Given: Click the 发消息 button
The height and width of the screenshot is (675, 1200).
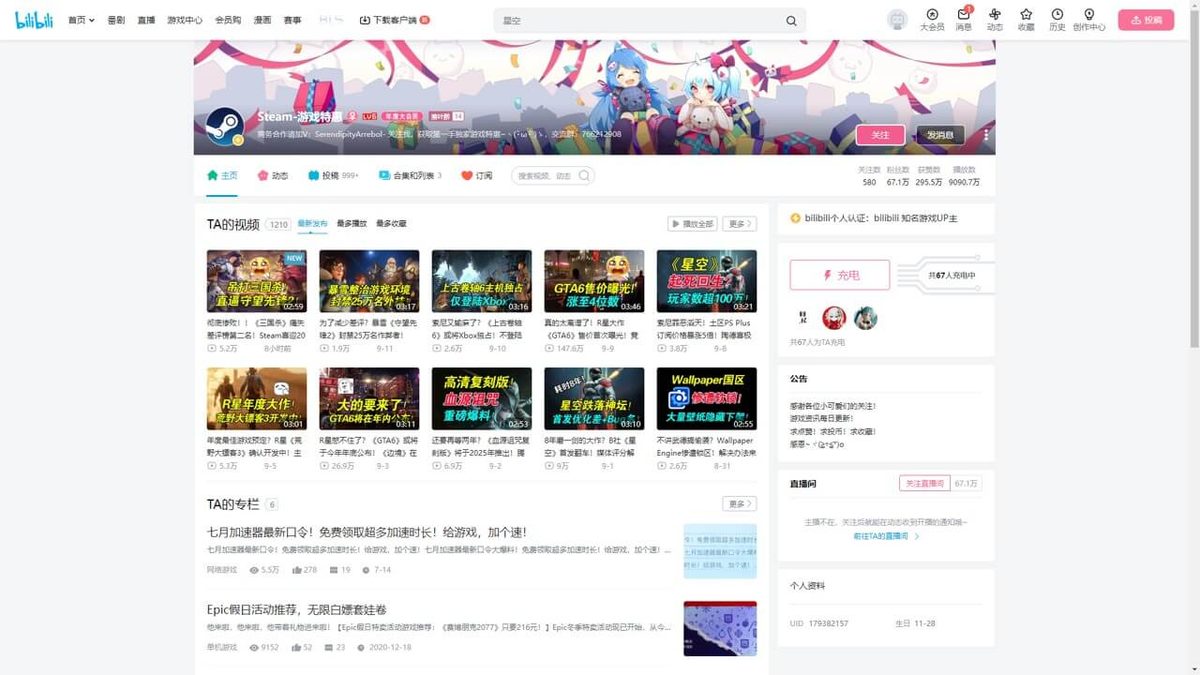Looking at the screenshot, I should tap(940, 135).
